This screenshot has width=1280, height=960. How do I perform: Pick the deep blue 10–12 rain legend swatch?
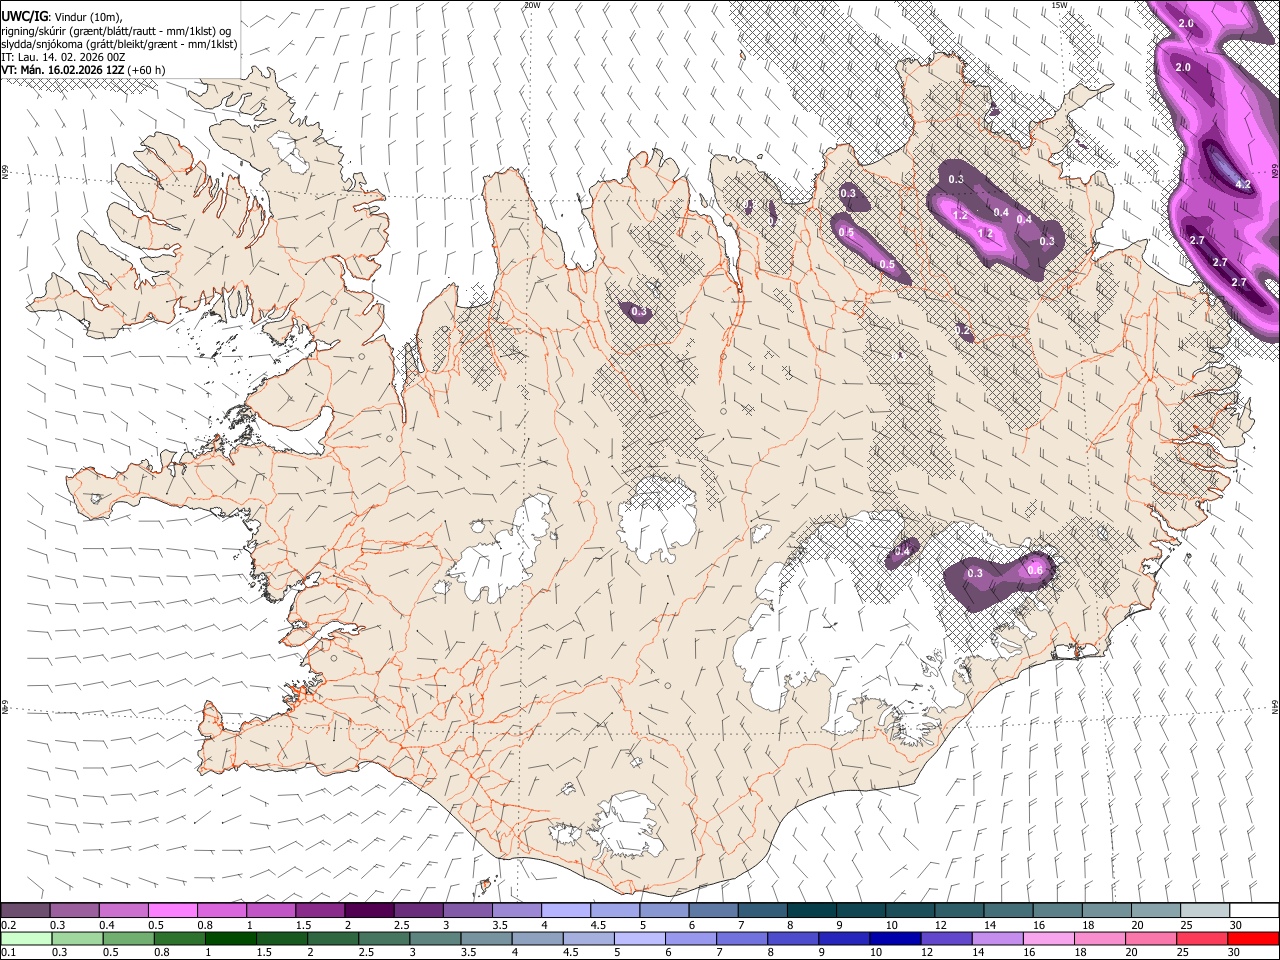click(x=895, y=938)
